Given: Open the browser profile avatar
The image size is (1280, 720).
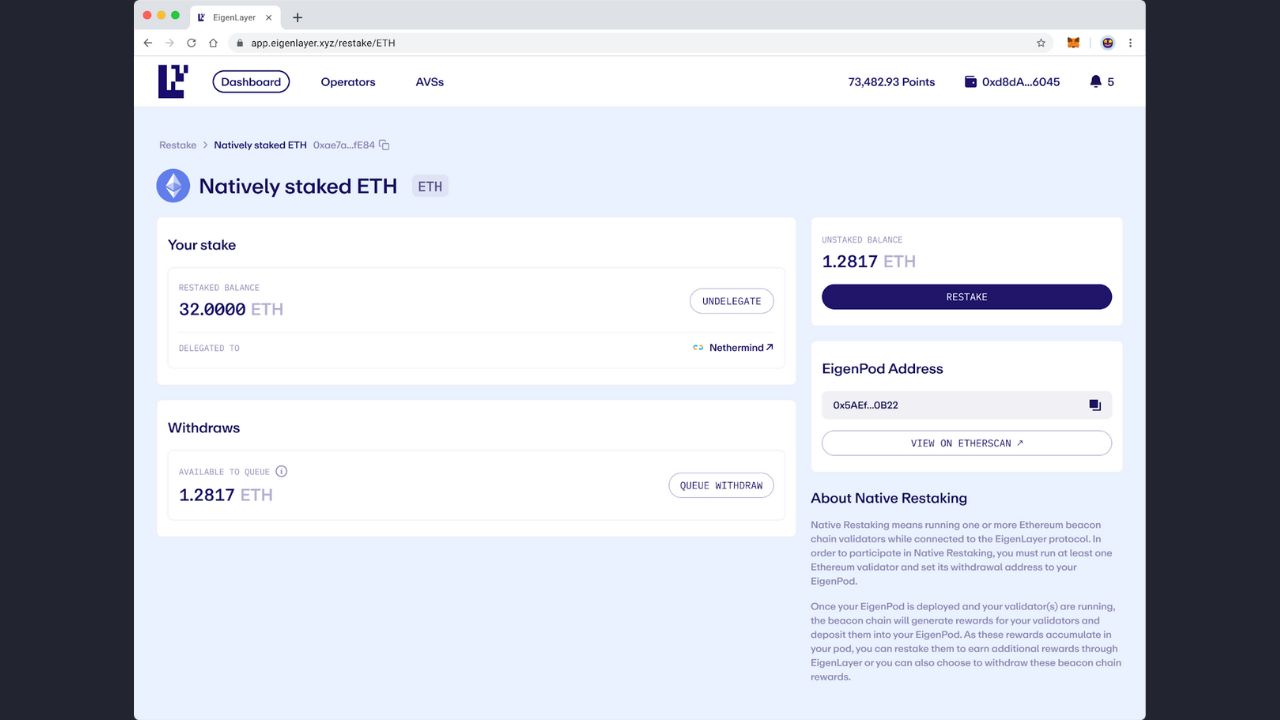Looking at the screenshot, I should (1108, 43).
